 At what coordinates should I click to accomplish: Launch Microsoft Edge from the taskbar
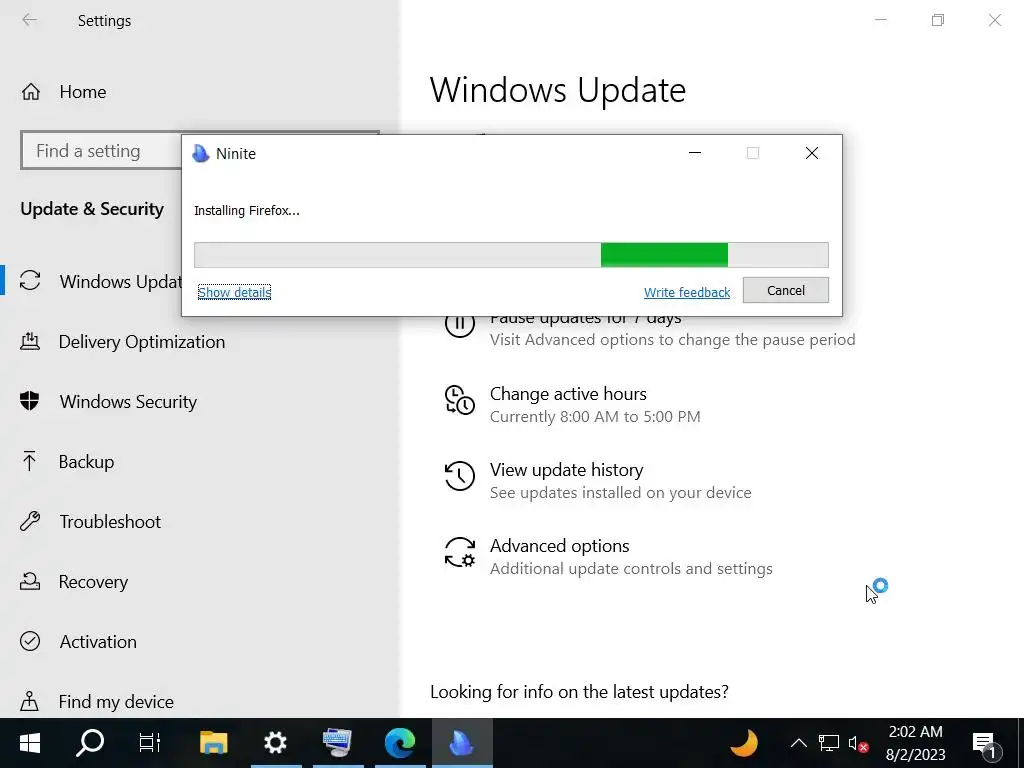tap(400, 743)
